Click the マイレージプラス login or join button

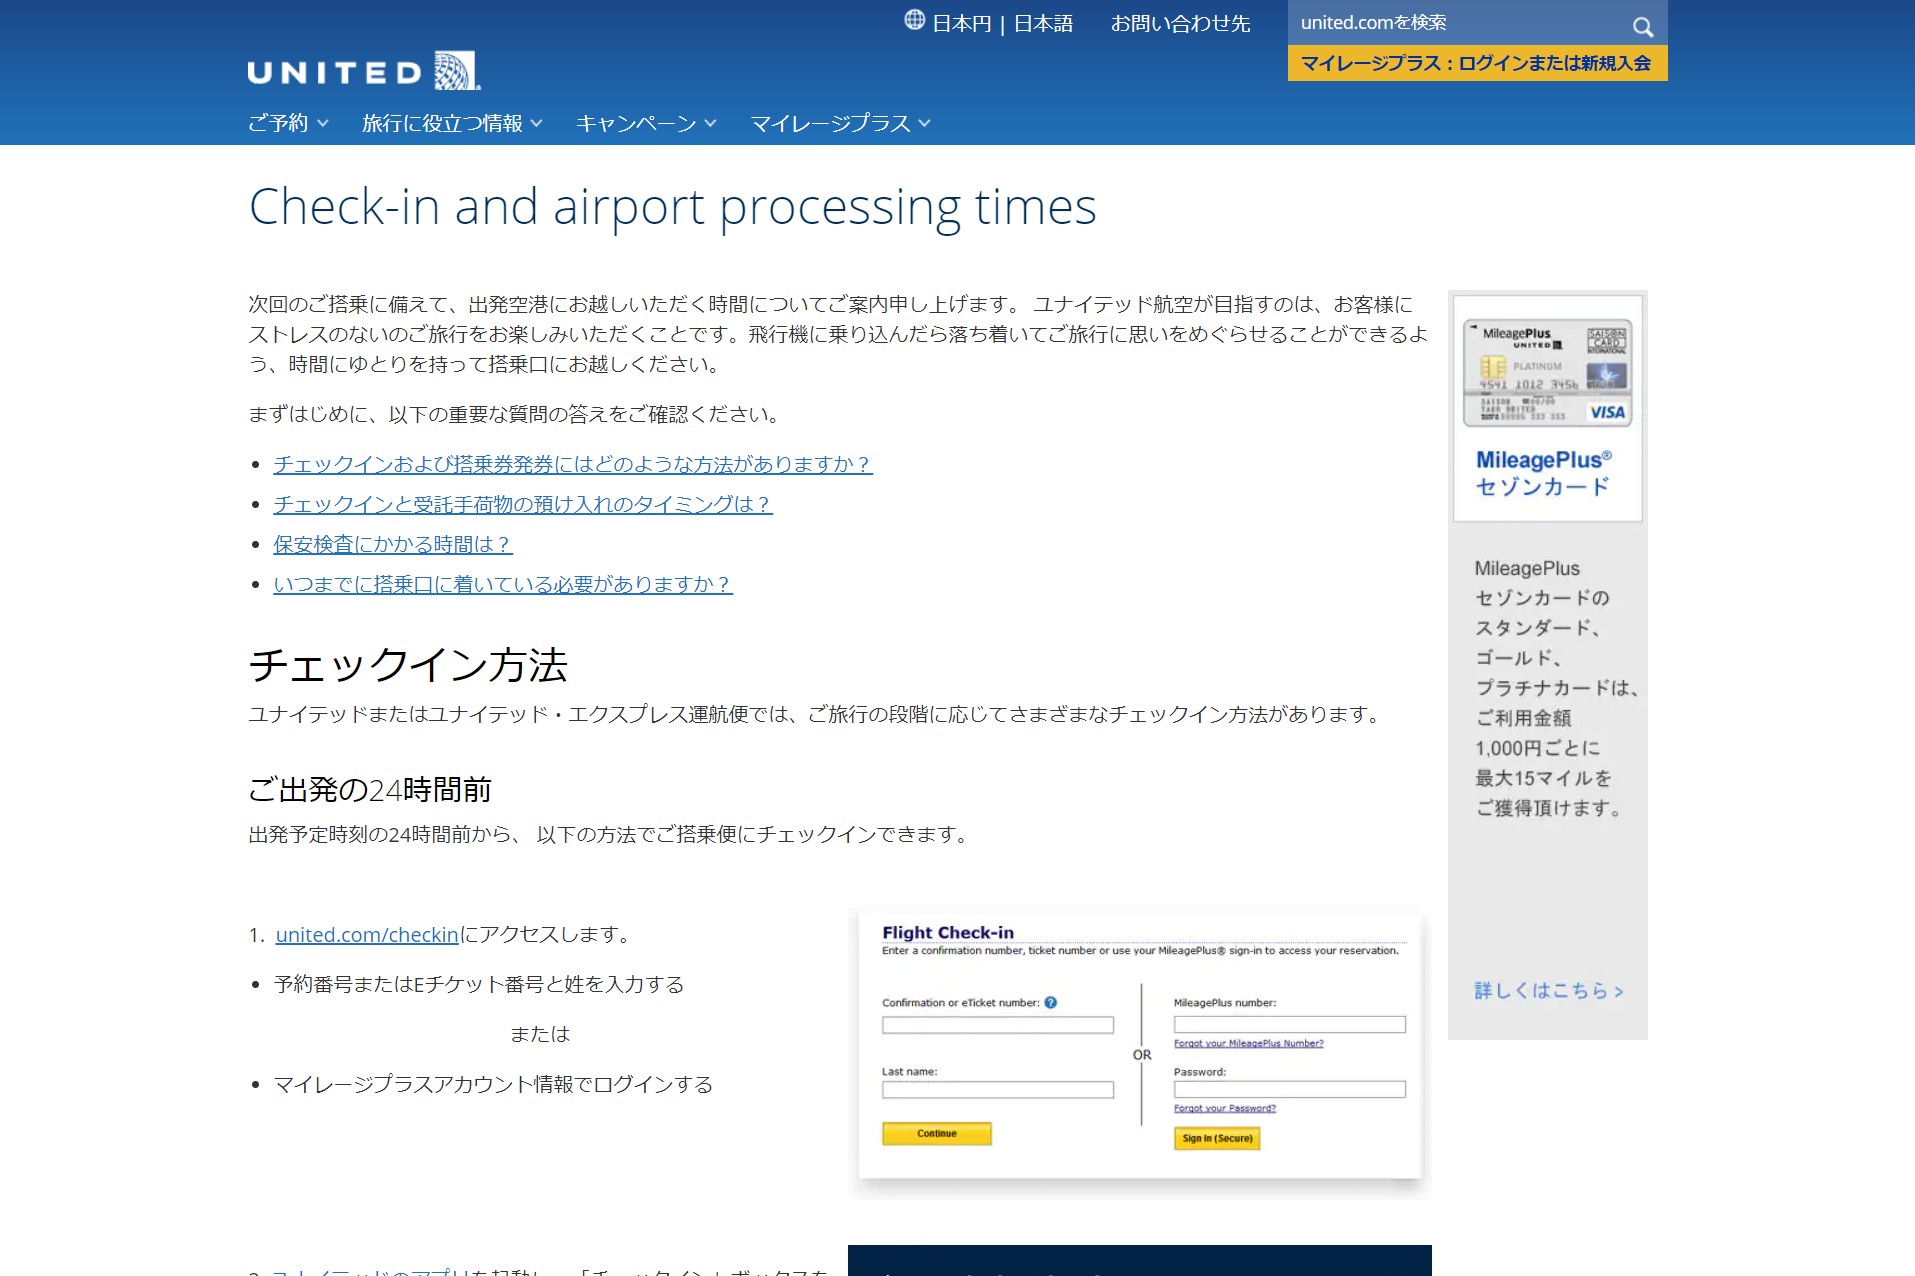pyautogui.click(x=1477, y=63)
